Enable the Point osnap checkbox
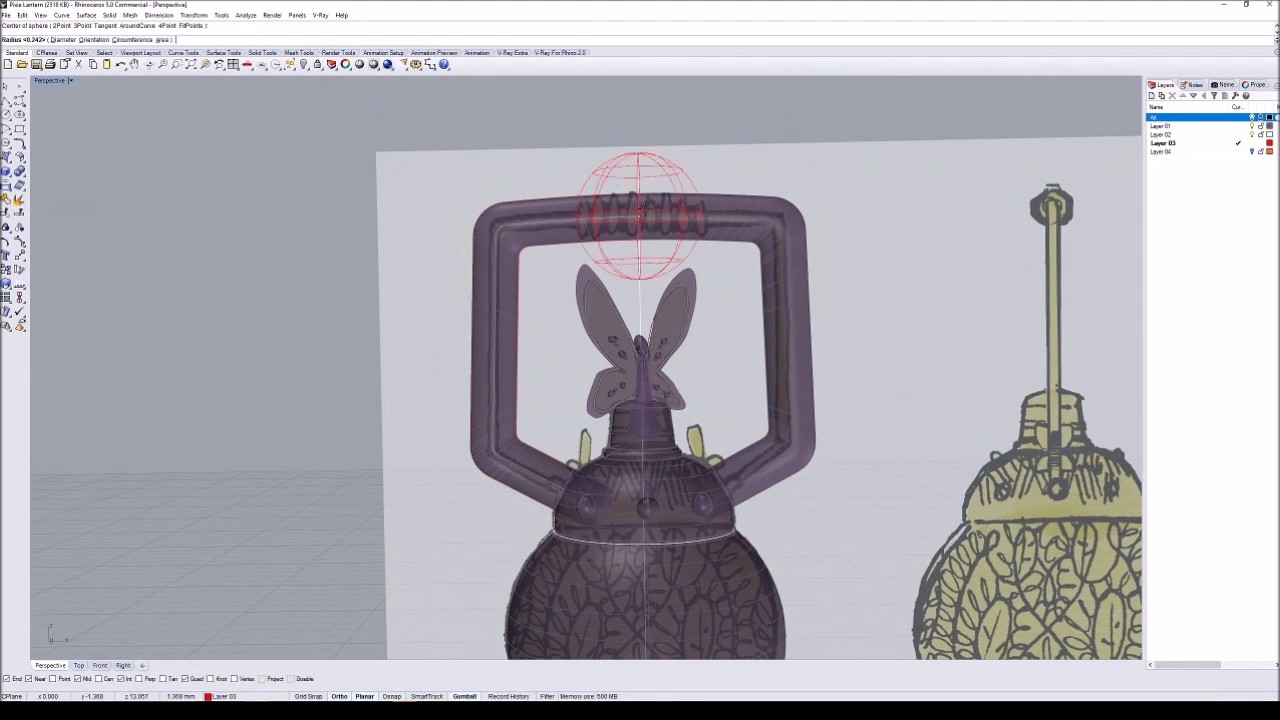 coord(53,679)
